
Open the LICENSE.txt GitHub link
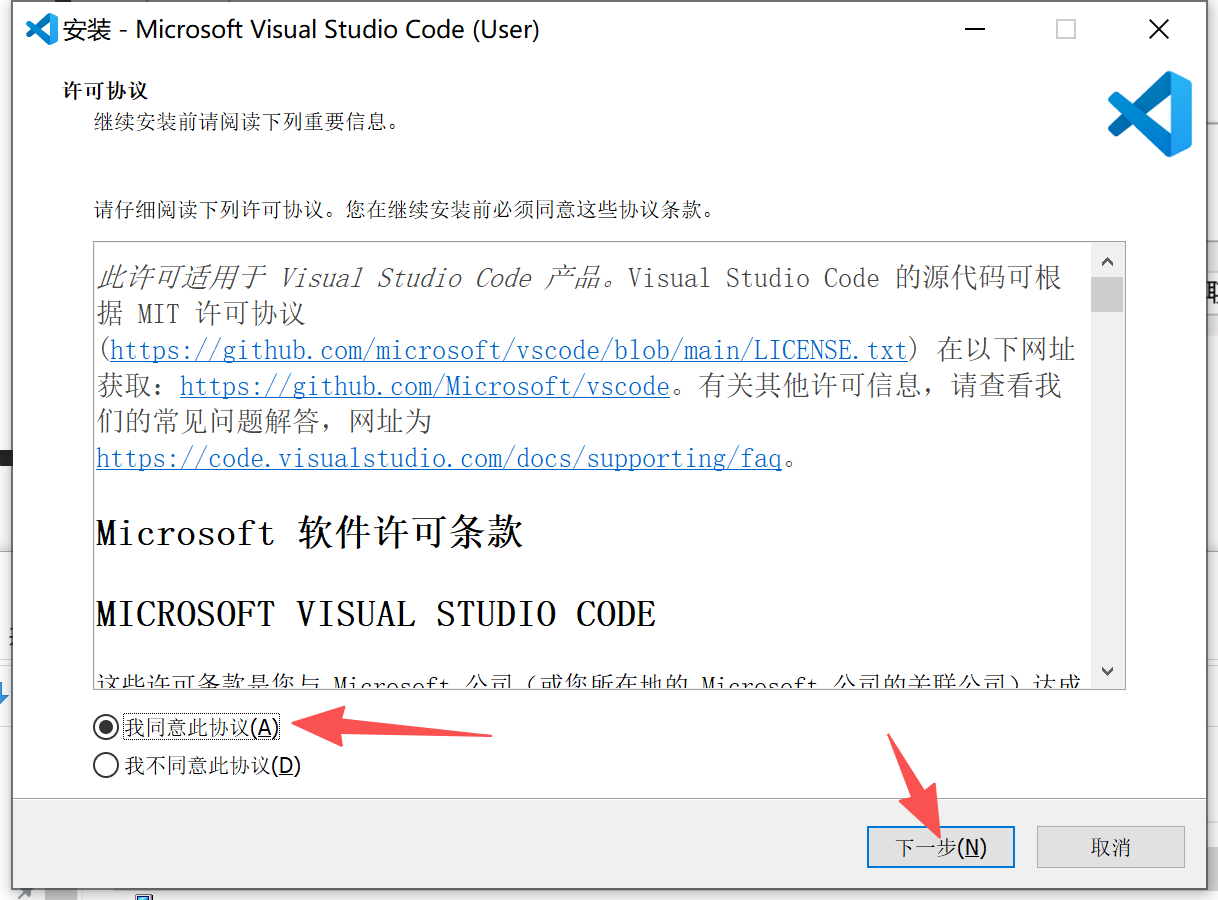coord(508,350)
